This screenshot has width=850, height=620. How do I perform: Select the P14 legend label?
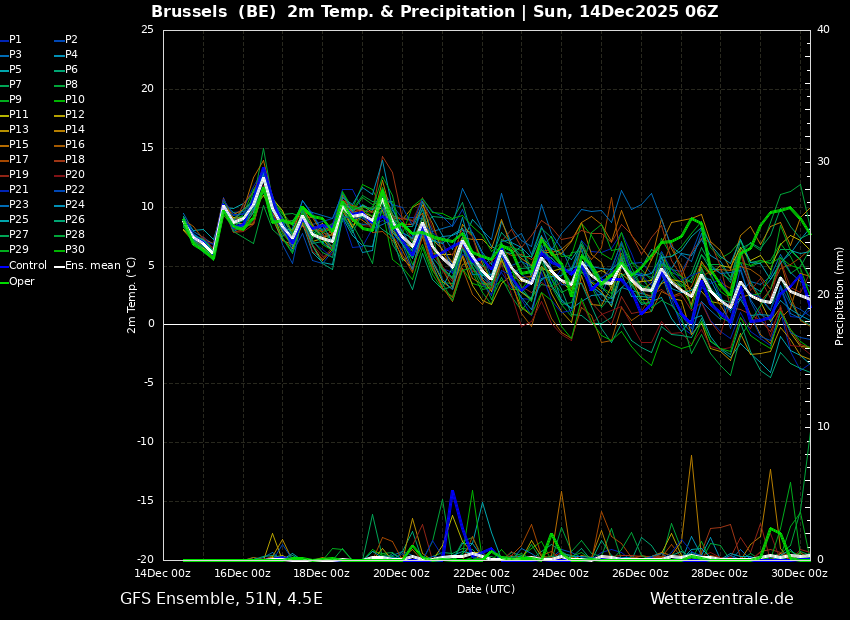(75, 130)
